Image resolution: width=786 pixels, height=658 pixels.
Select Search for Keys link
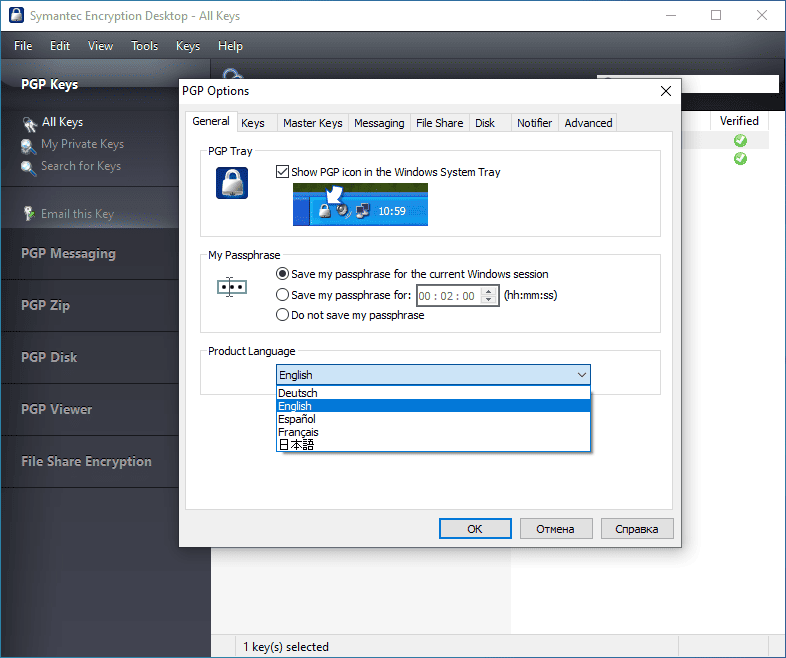click(x=81, y=166)
